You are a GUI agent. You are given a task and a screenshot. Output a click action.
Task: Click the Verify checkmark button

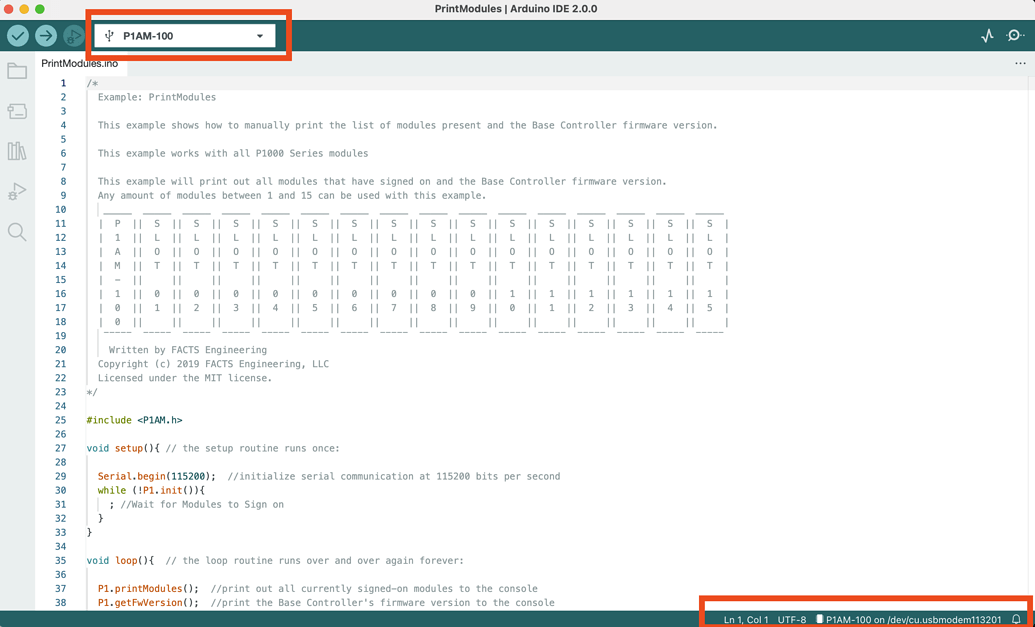point(17,34)
